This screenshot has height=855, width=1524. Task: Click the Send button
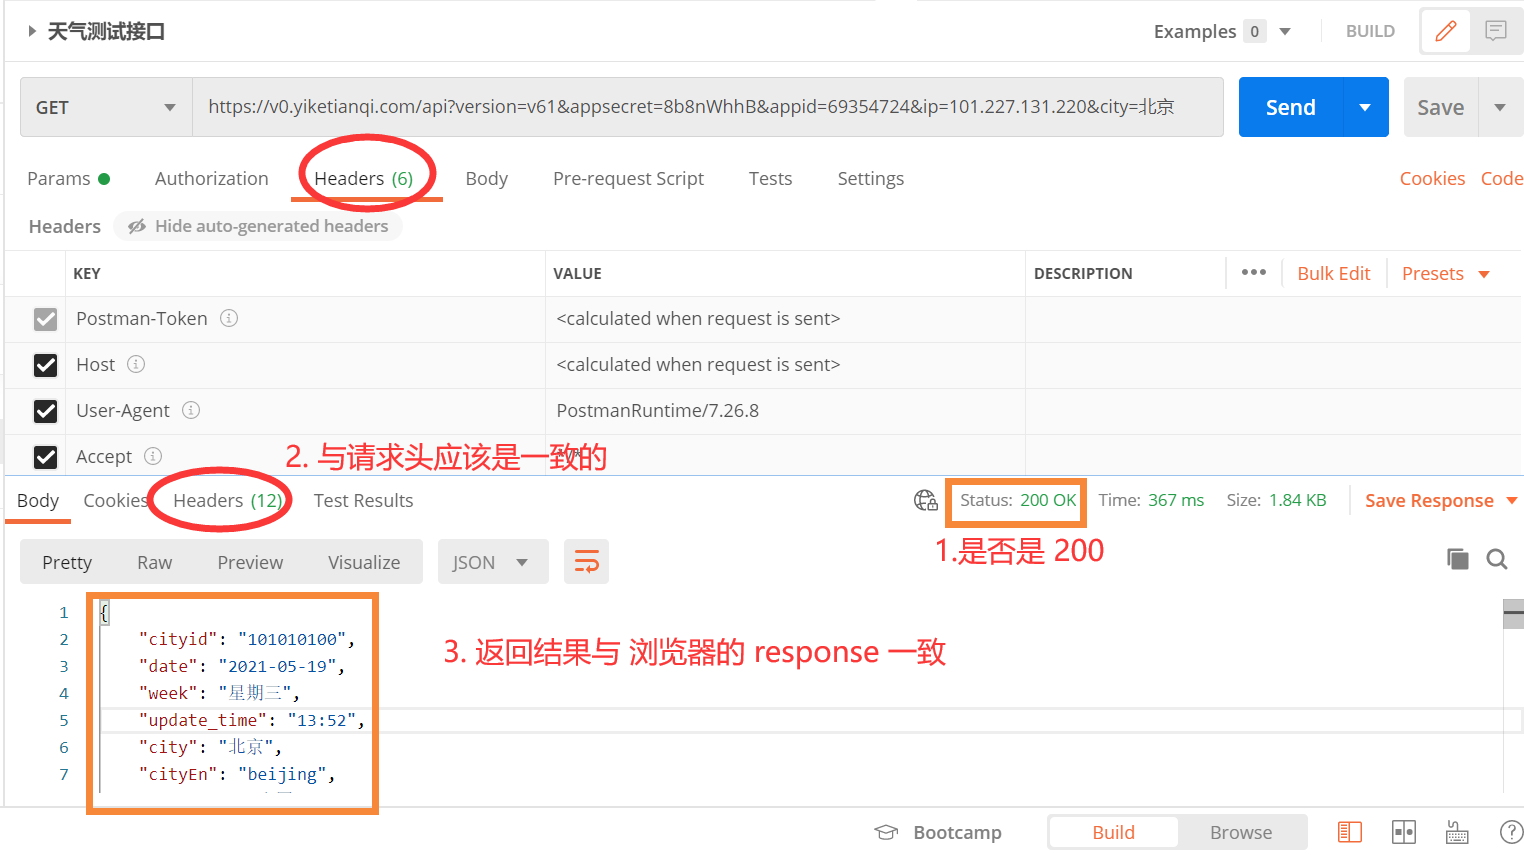coord(1290,107)
